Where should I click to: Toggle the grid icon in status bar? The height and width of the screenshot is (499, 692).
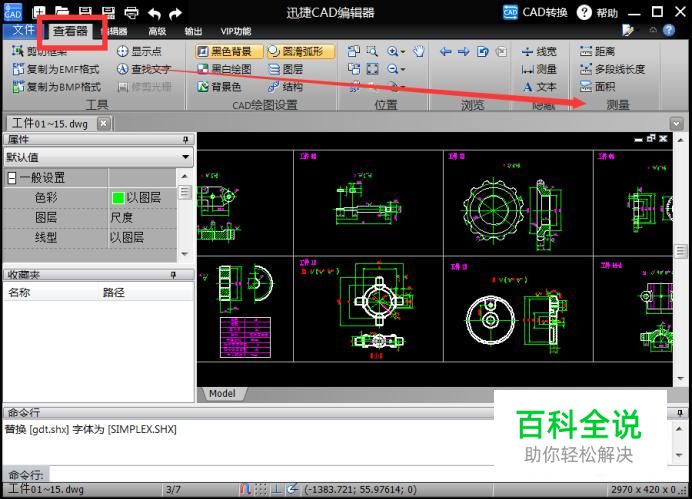tap(261, 489)
